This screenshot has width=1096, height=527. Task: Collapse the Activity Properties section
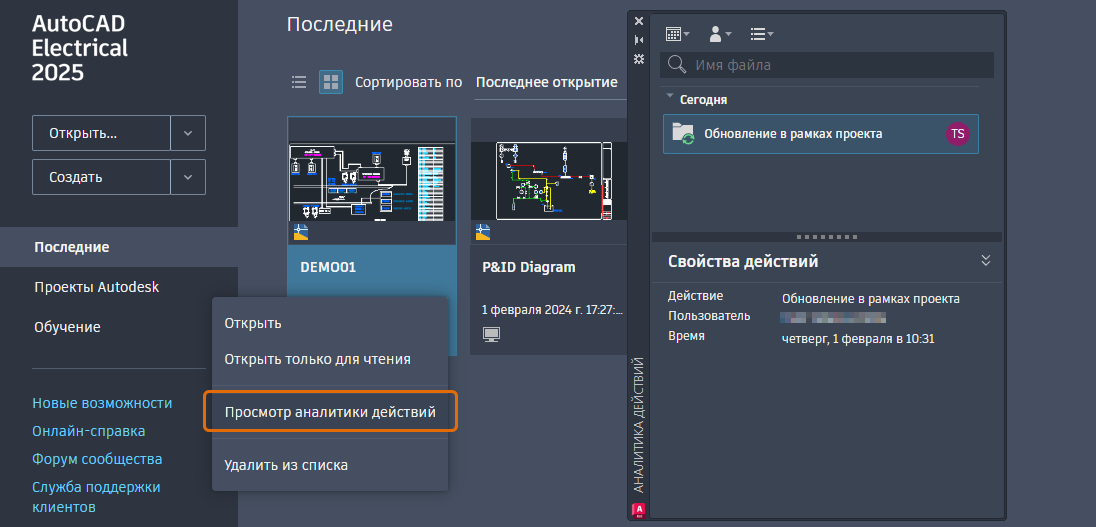(x=986, y=261)
